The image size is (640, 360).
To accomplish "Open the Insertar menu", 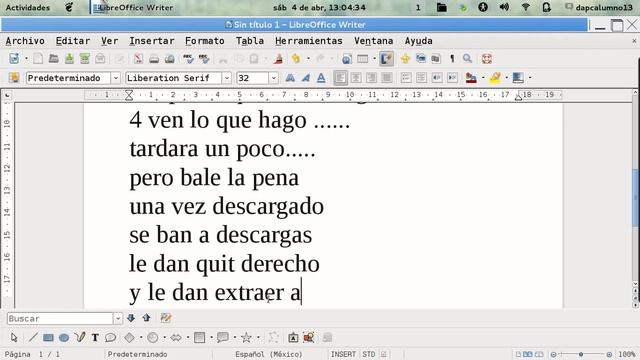I will tap(151, 41).
